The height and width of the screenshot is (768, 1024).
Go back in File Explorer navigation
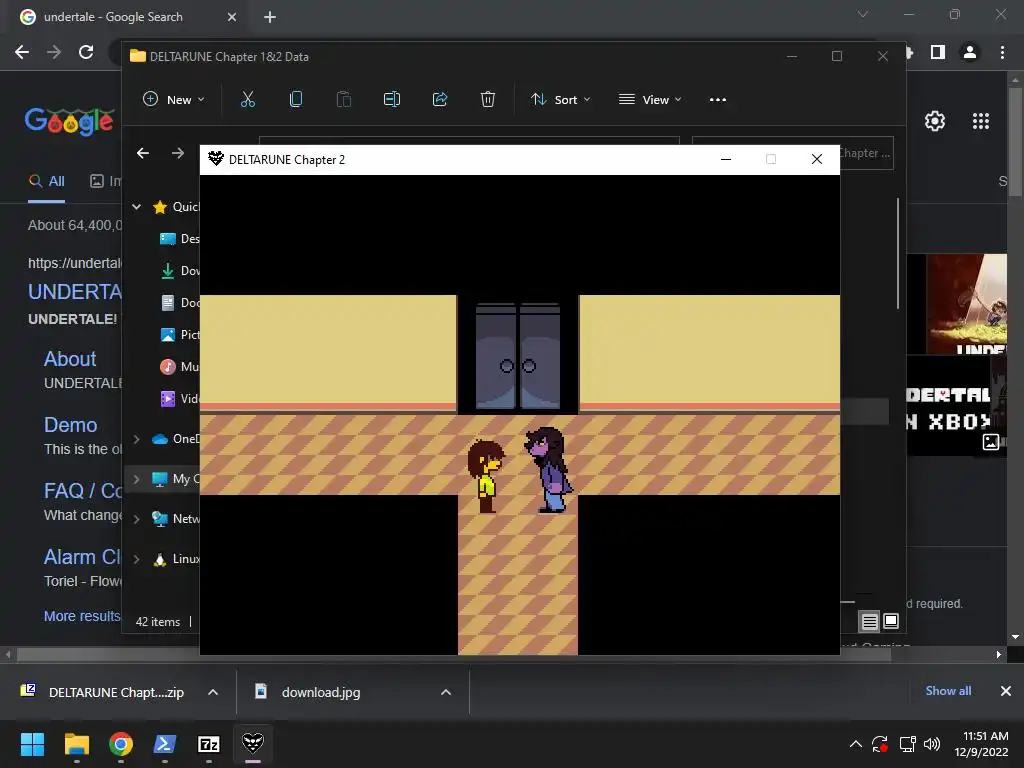(143, 153)
